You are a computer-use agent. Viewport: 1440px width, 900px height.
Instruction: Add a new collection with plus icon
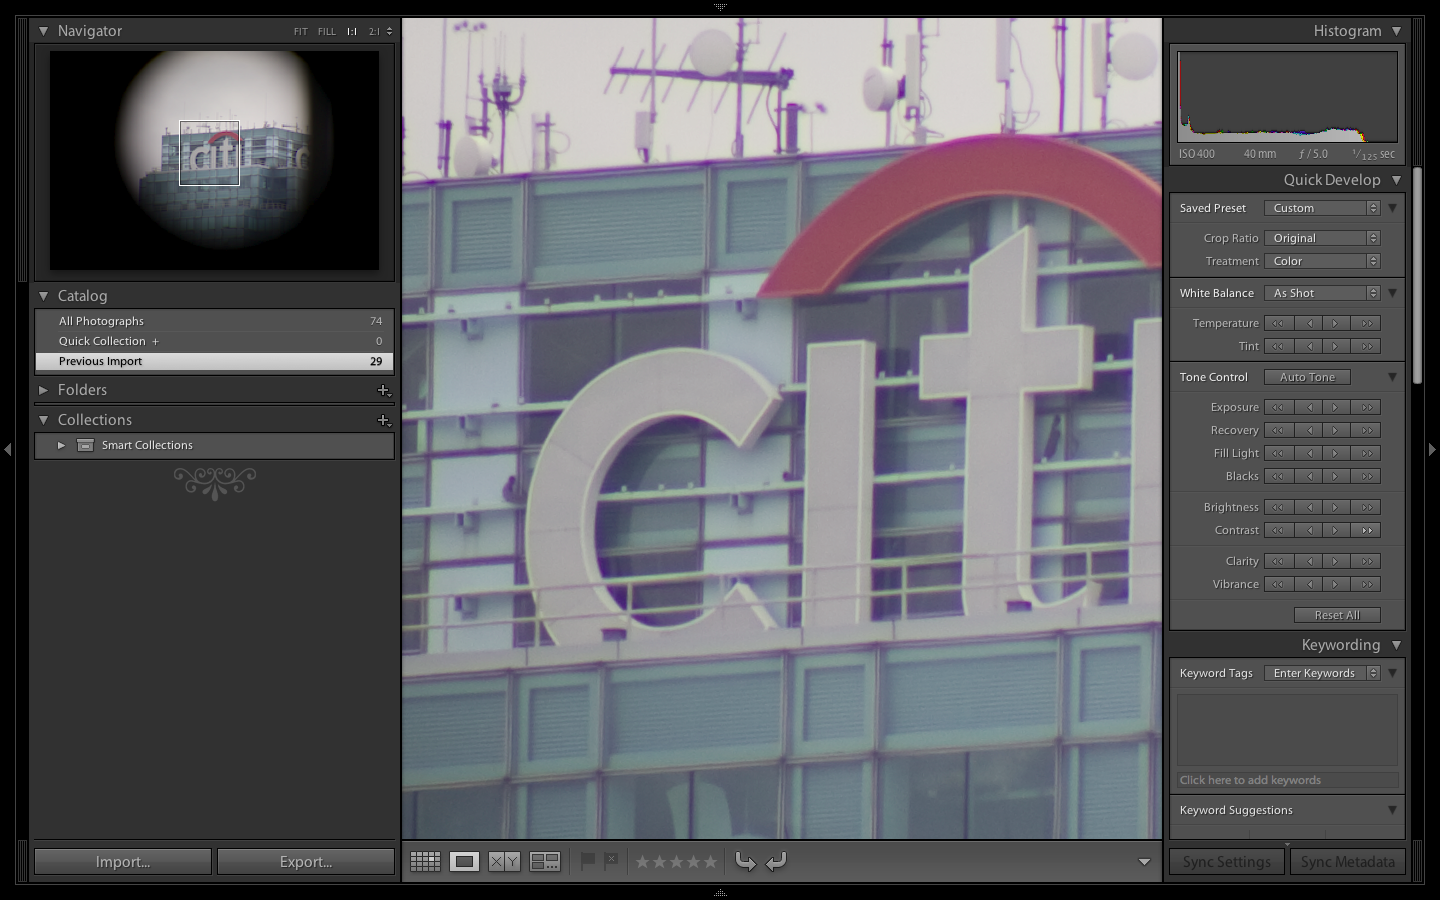tap(383, 420)
